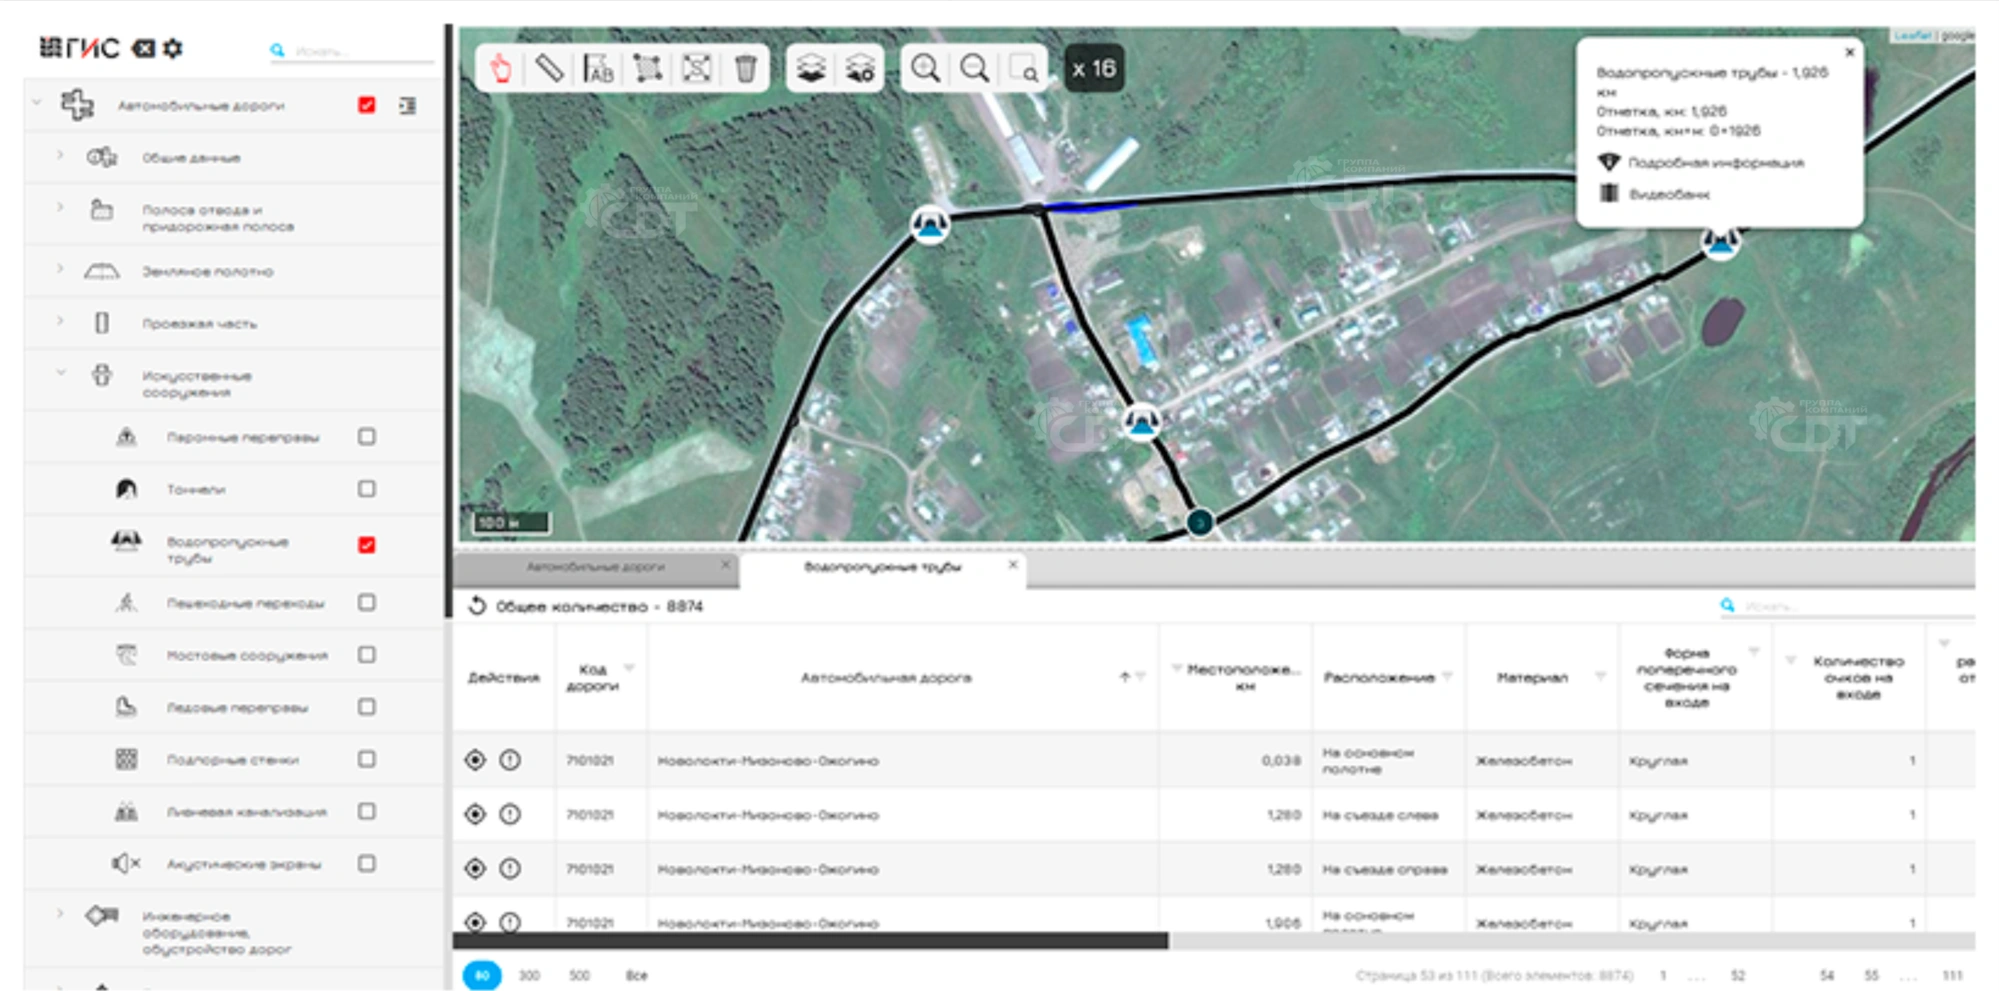Open Подробная информация link in map popup

point(1715,163)
